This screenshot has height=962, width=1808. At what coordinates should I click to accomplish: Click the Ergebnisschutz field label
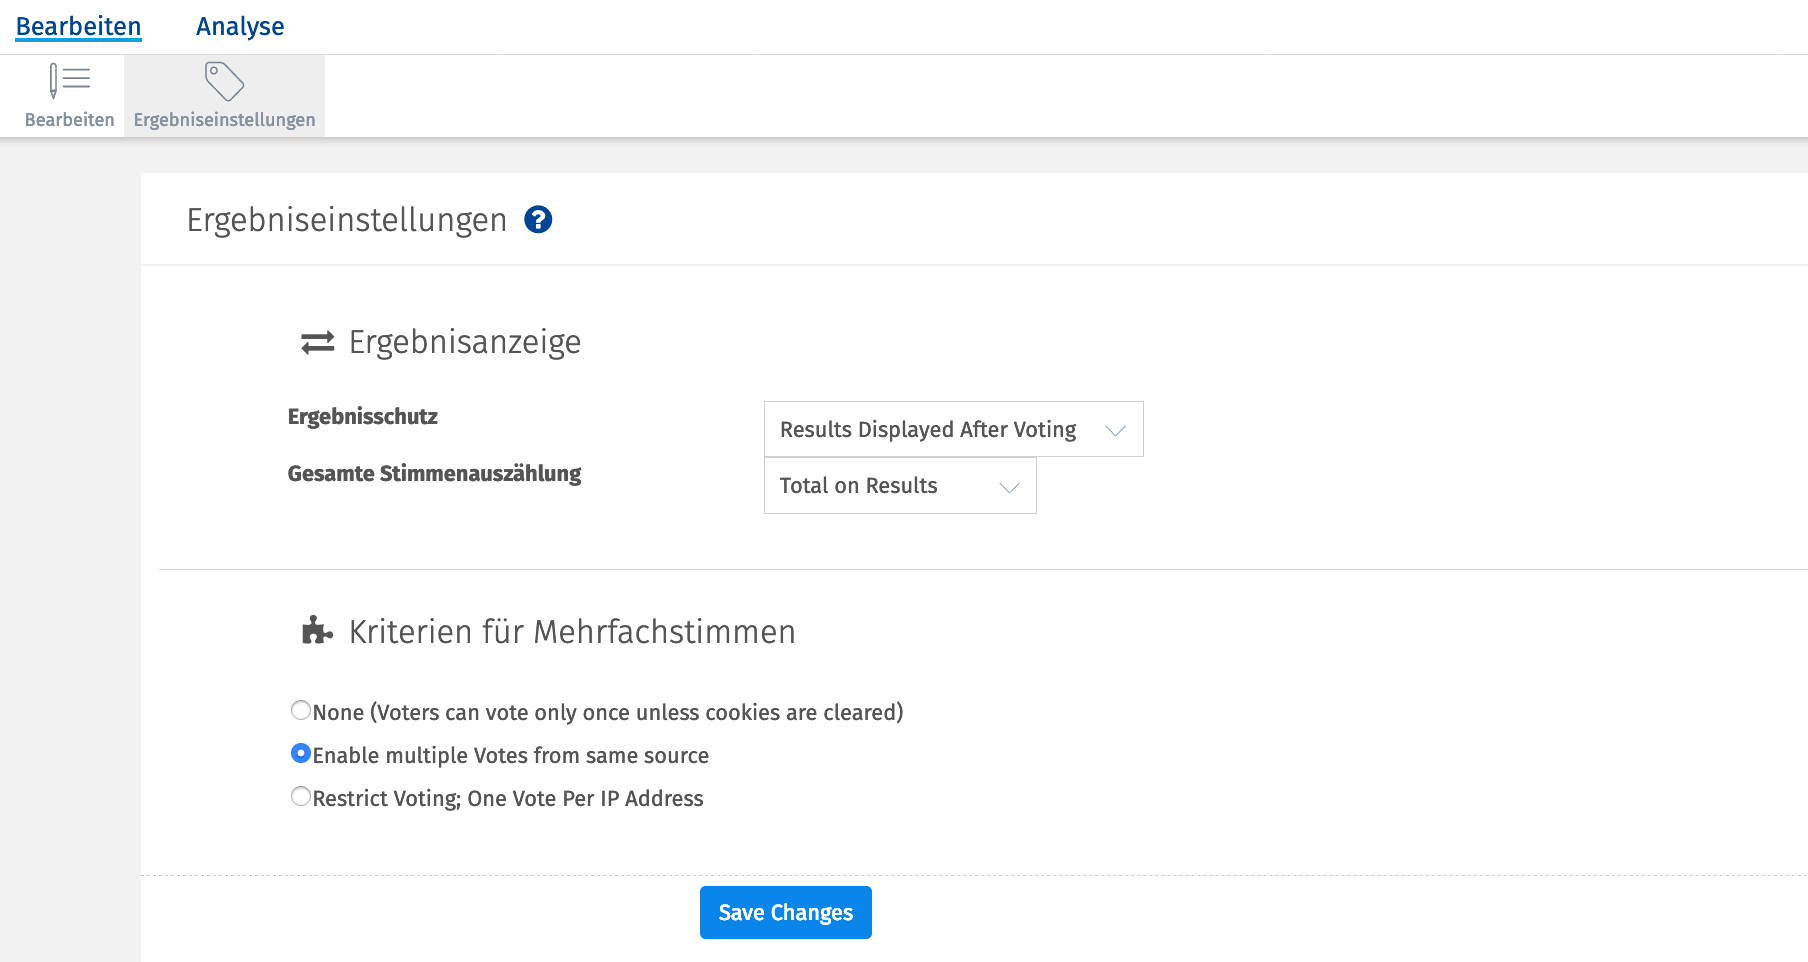[362, 417]
